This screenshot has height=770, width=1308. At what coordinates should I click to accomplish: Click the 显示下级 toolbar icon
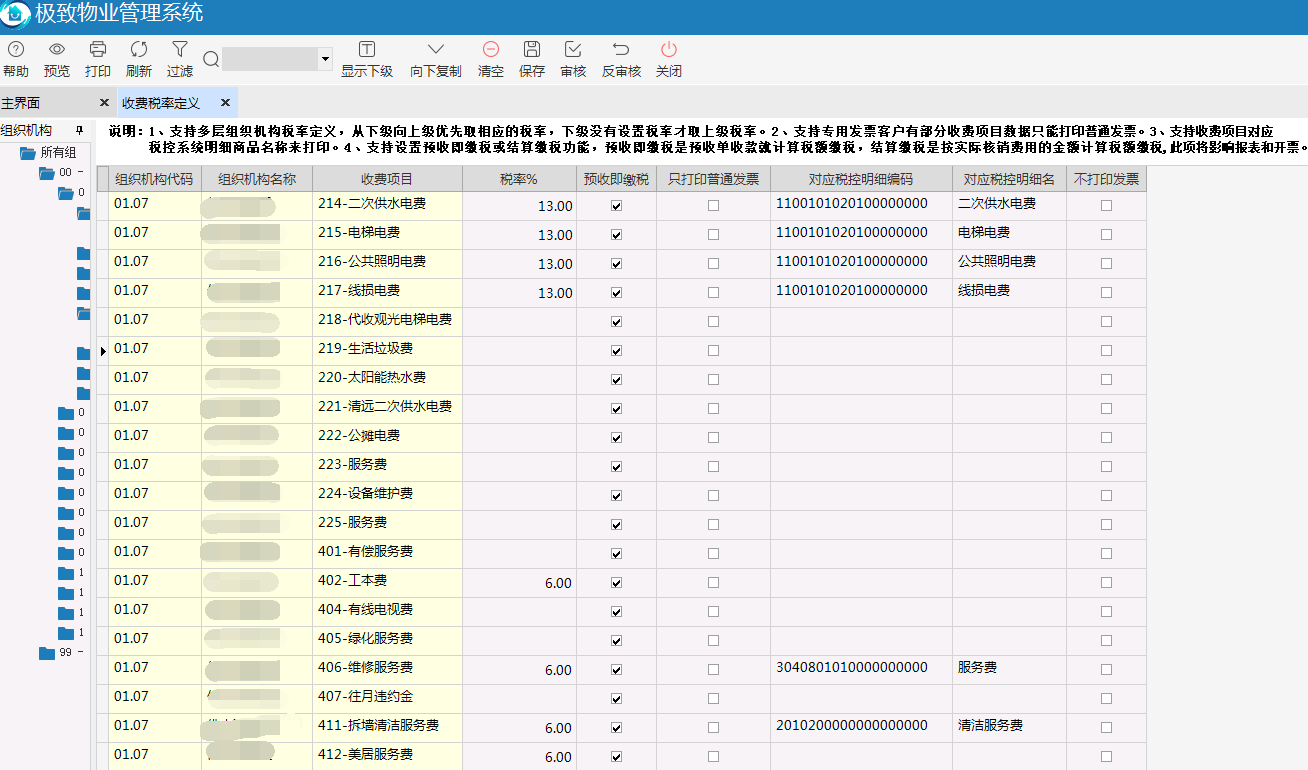click(367, 49)
